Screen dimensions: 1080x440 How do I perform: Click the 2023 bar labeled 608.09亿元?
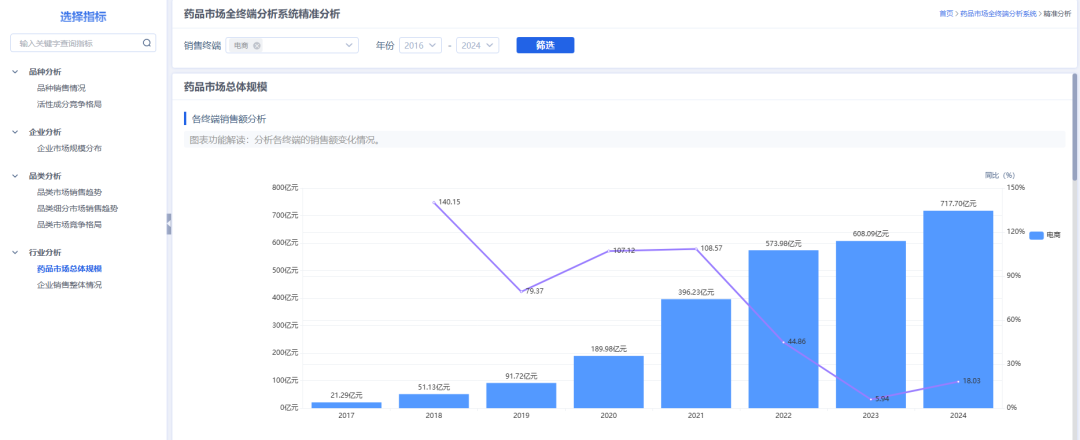(x=871, y=324)
